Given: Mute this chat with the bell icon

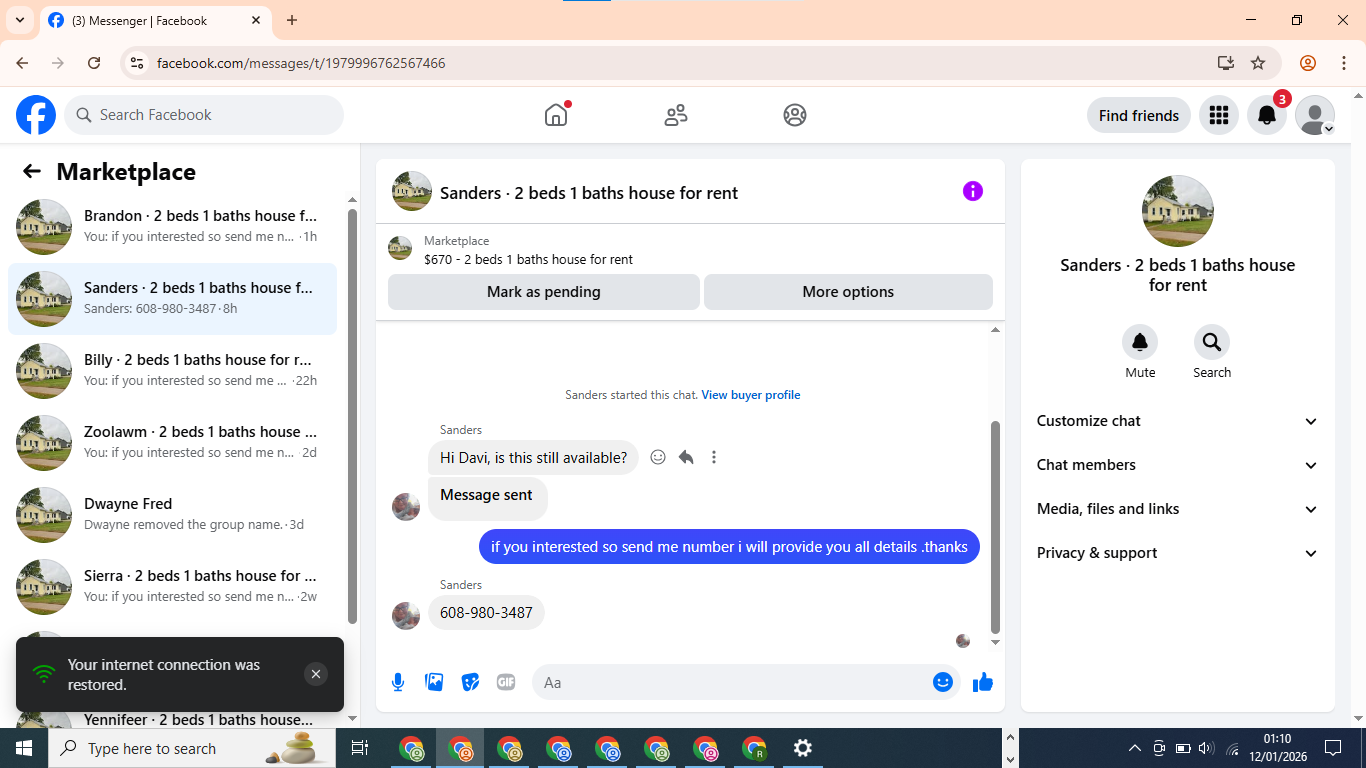Looking at the screenshot, I should click(1140, 342).
